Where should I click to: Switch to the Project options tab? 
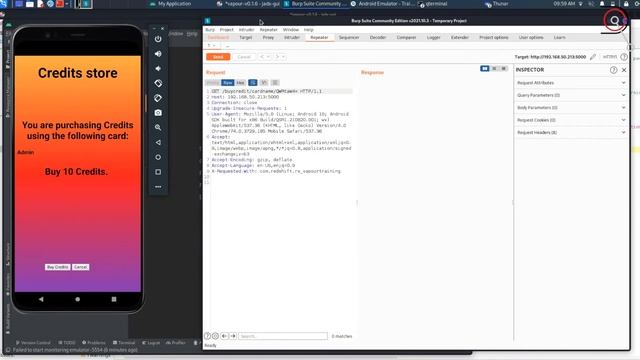(x=494, y=38)
